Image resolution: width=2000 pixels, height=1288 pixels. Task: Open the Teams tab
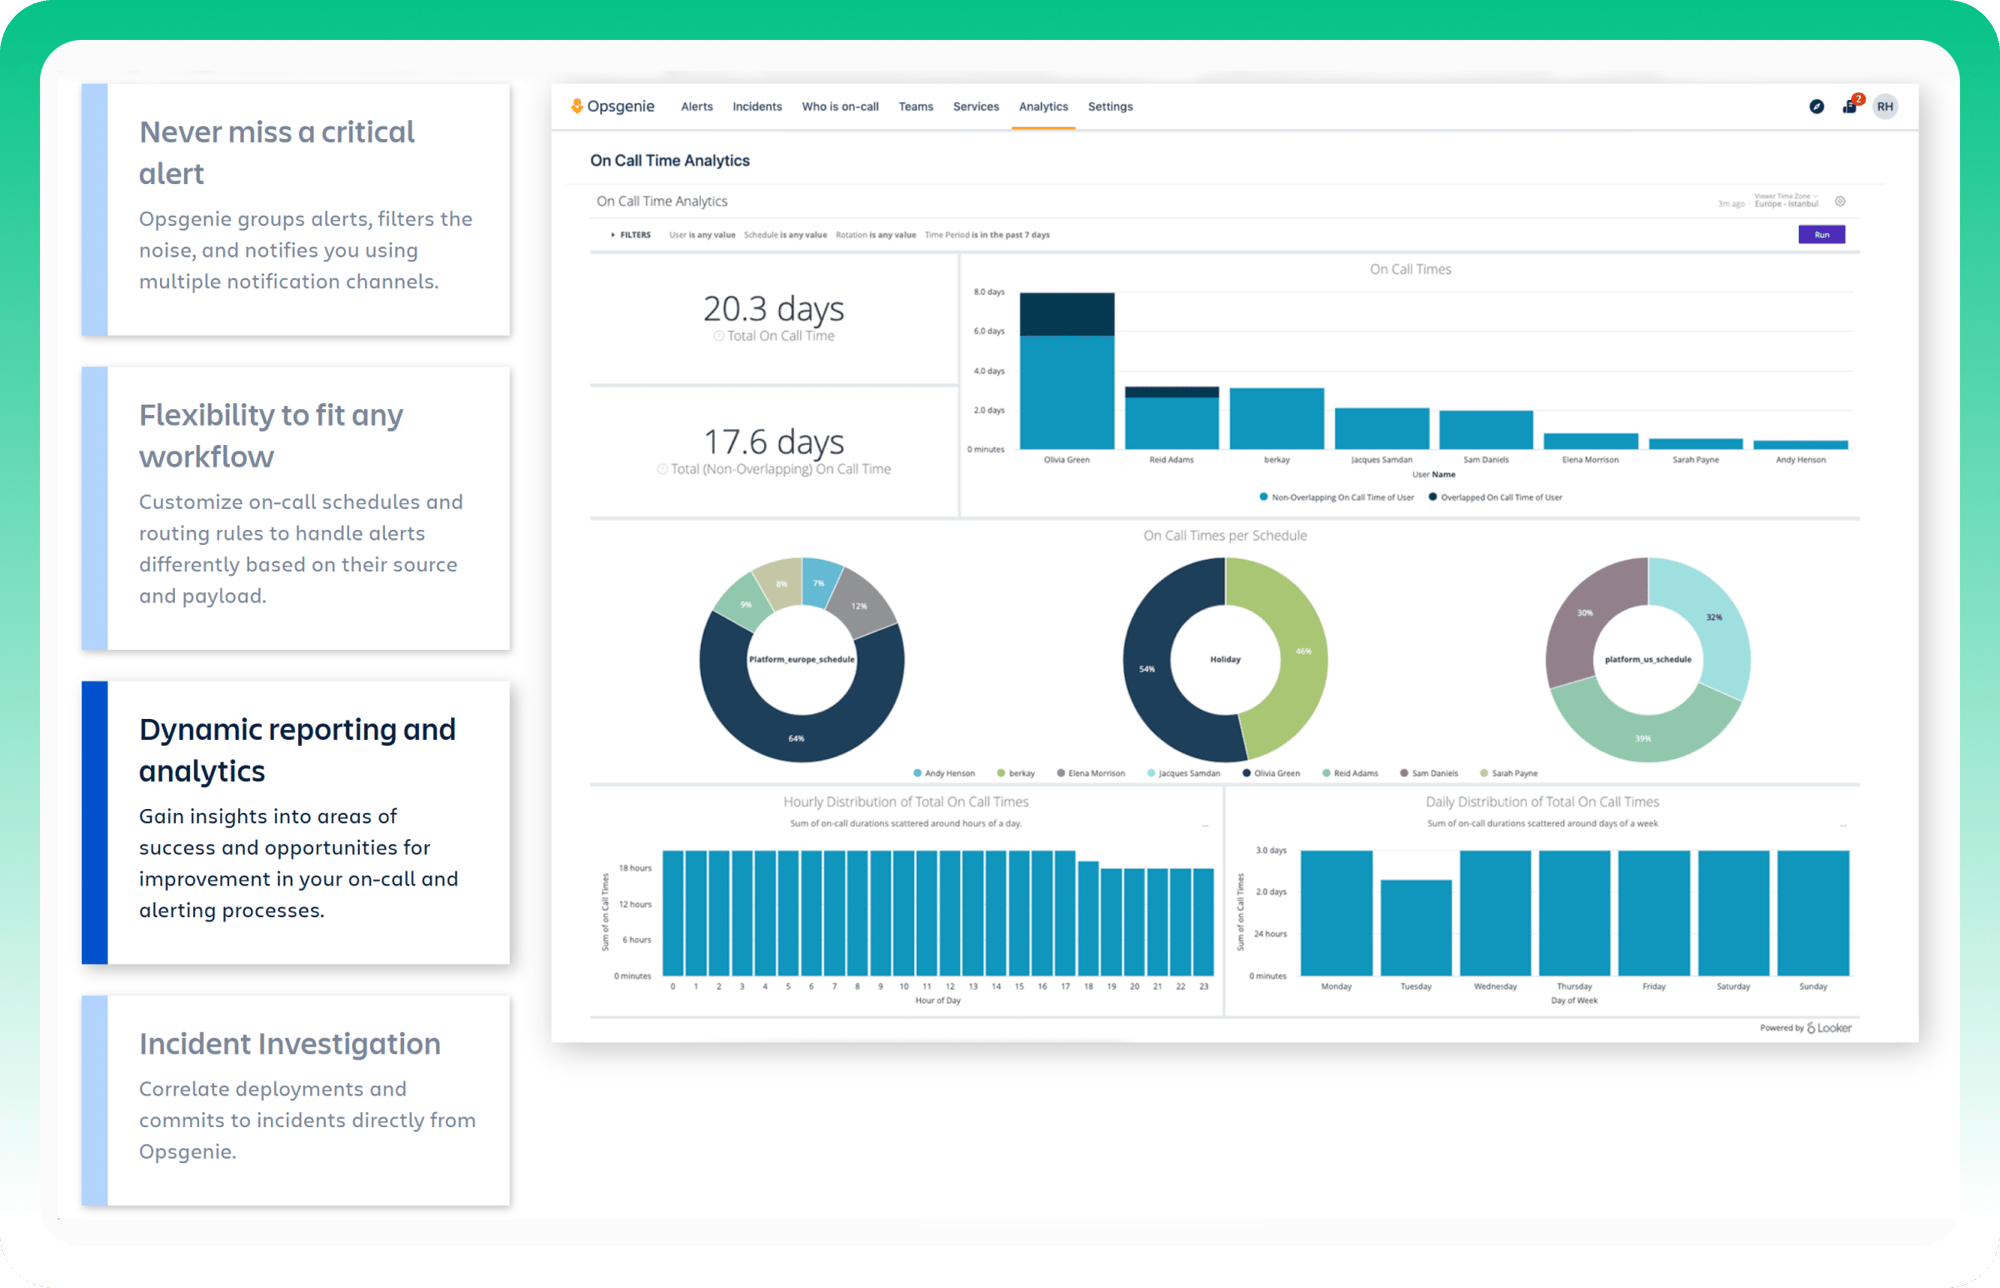pyautogui.click(x=916, y=106)
